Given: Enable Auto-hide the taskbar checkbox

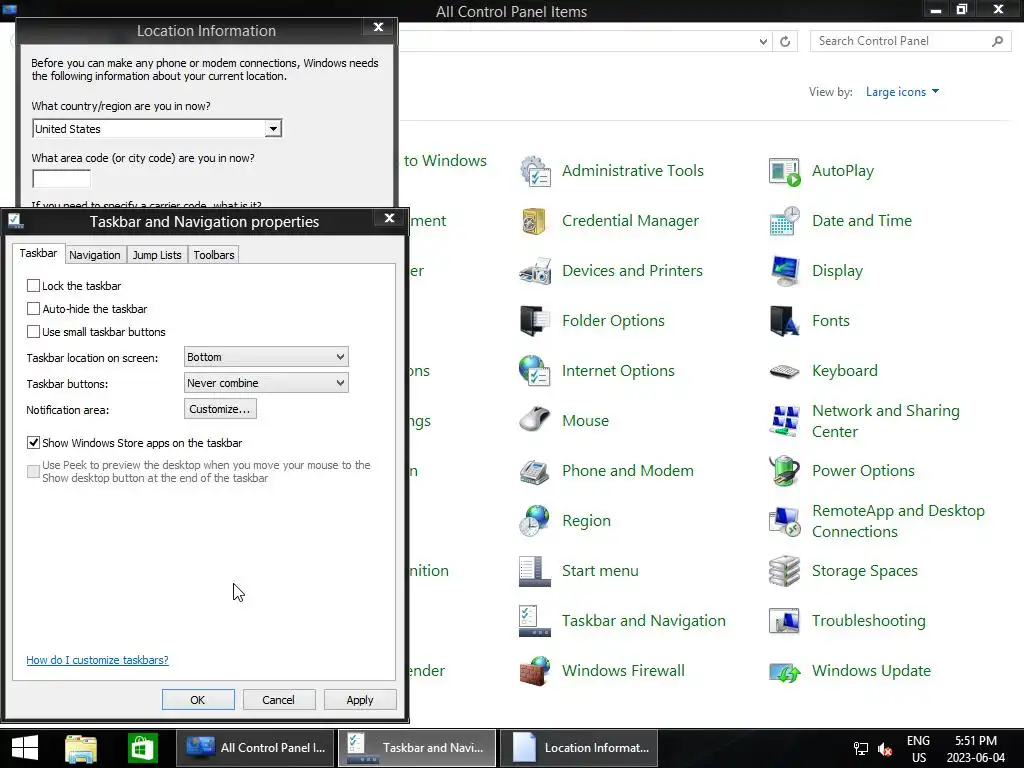Looking at the screenshot, I should (x=33, y=308).
